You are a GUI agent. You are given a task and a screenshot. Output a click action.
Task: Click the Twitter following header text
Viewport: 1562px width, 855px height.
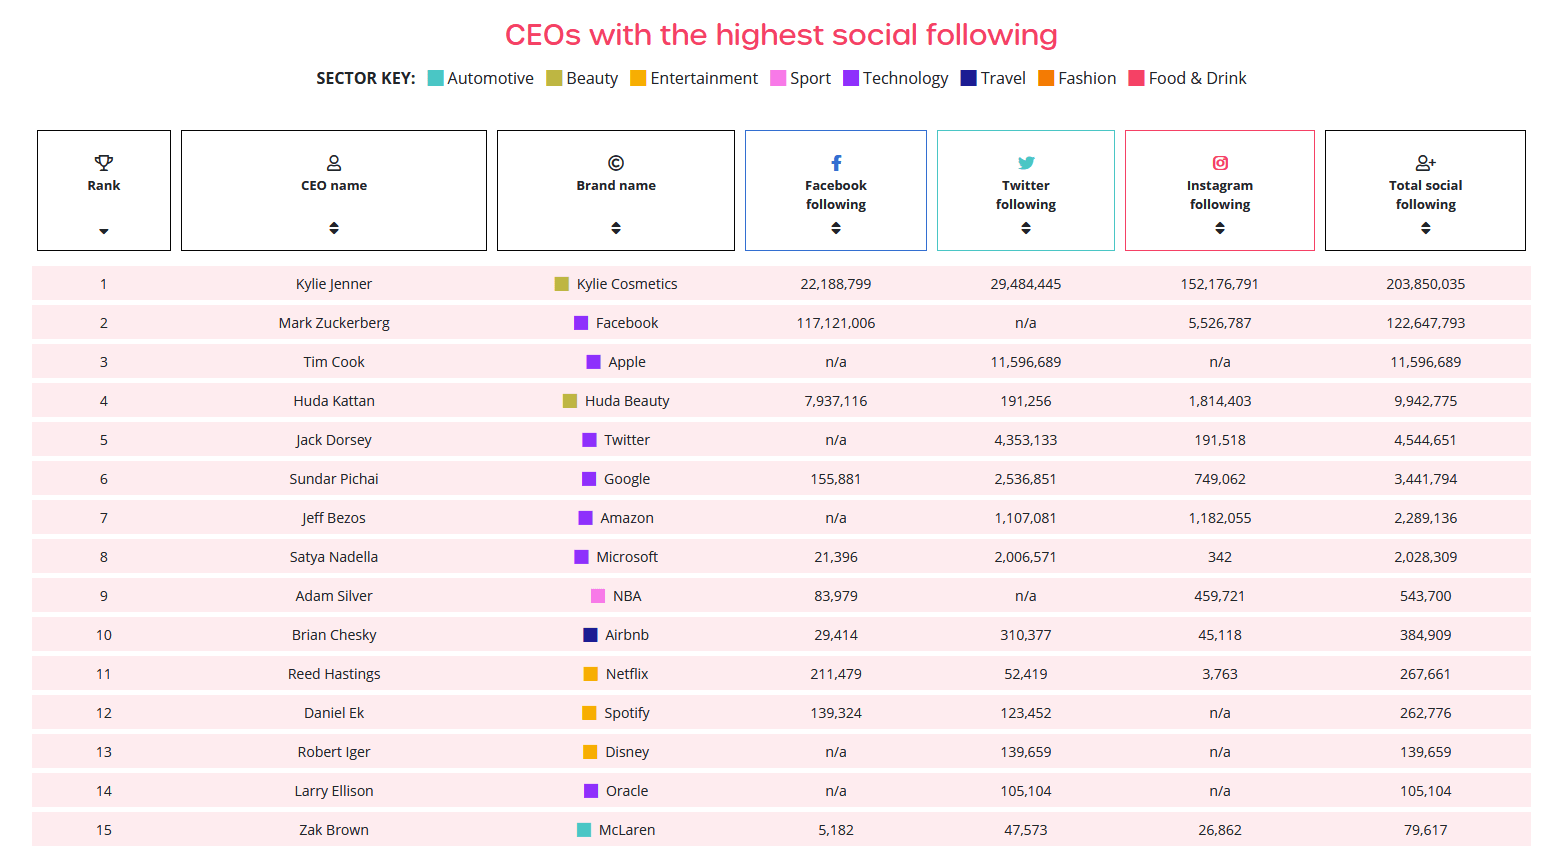click(x=1026, y=195)
